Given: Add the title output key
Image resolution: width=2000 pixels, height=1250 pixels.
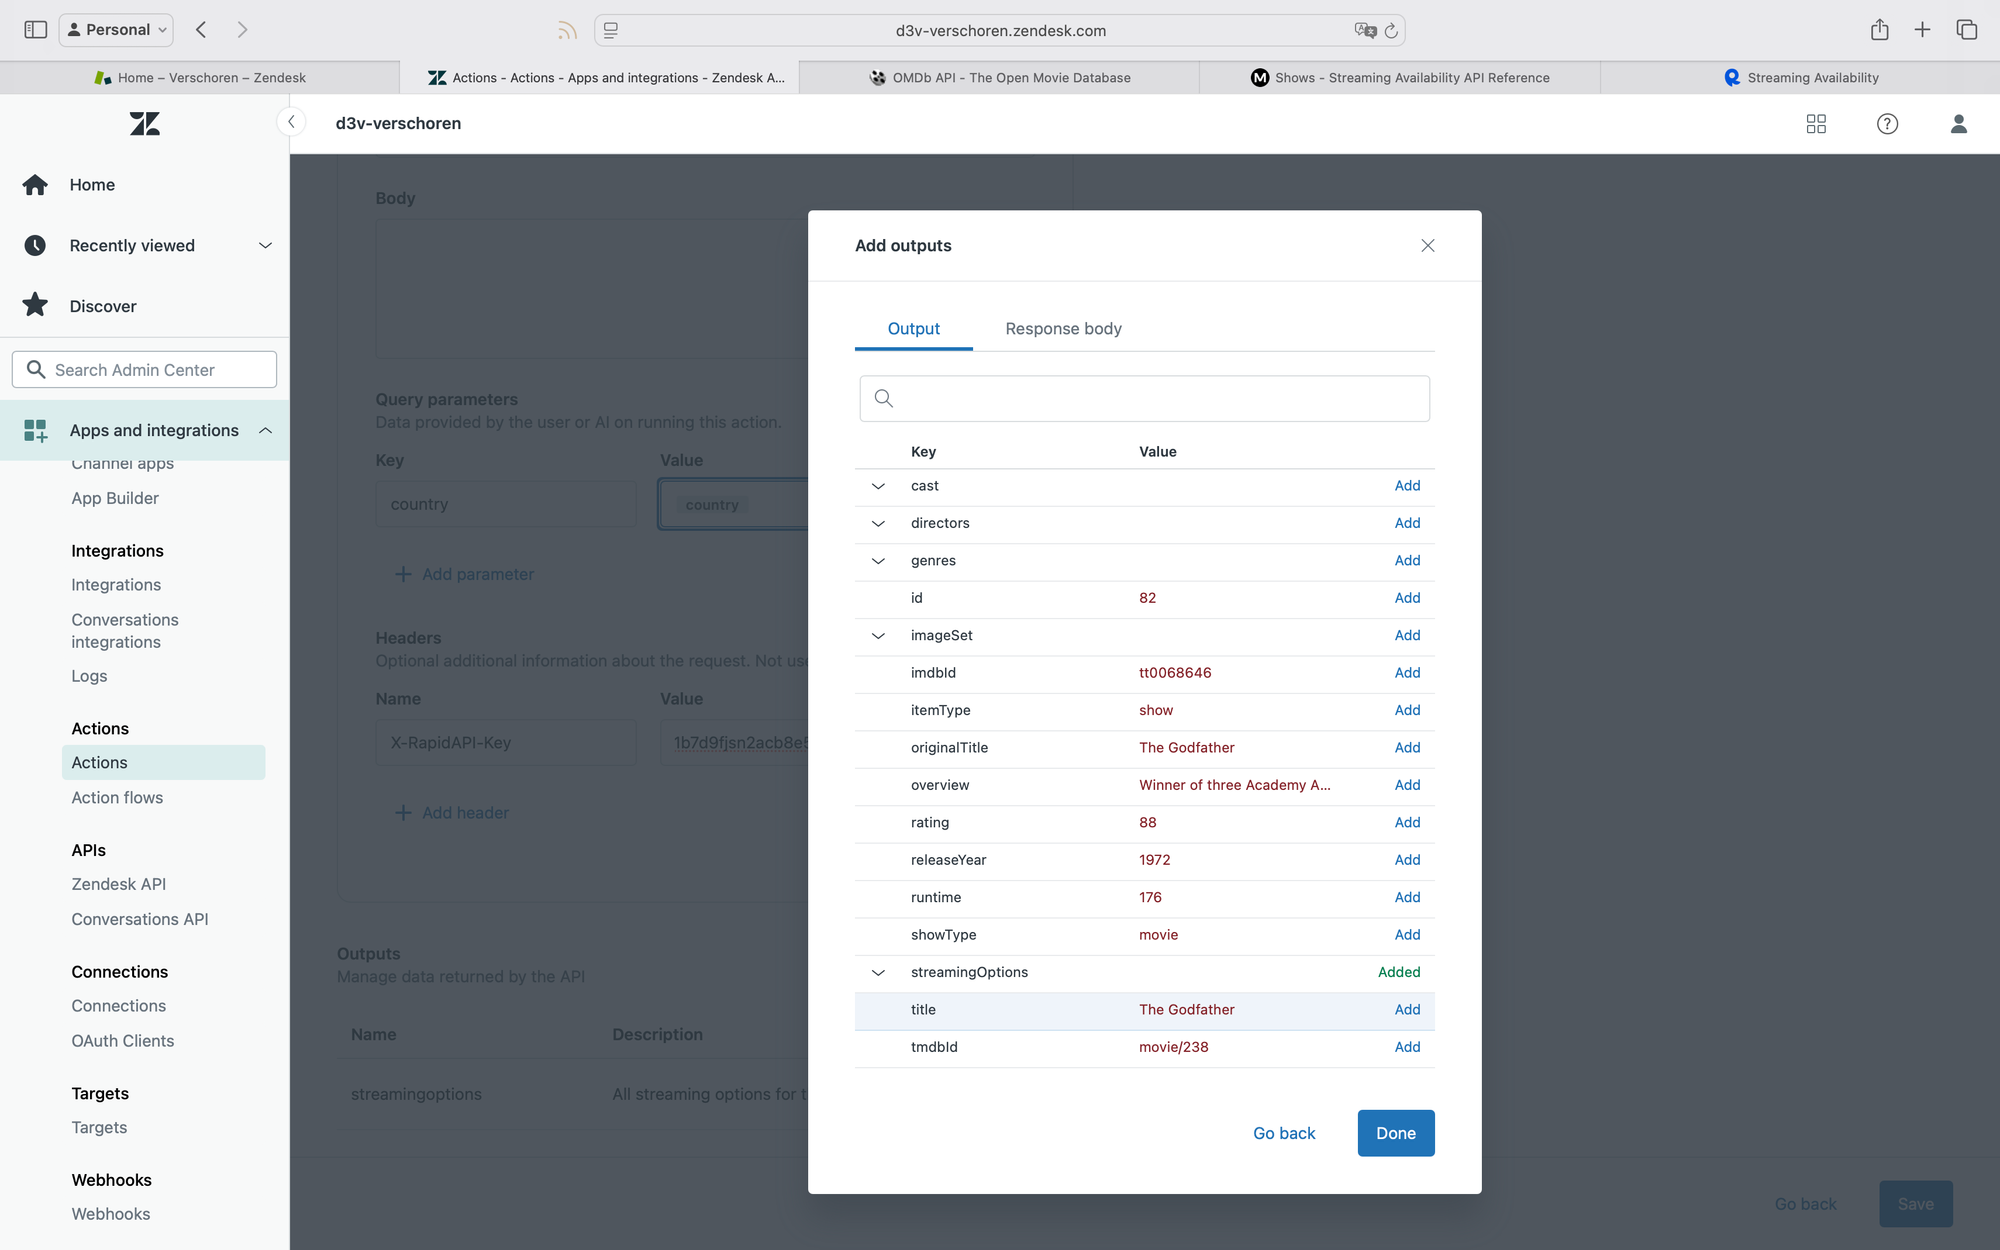Looking at the screenshot, I should point(1407,1010).
